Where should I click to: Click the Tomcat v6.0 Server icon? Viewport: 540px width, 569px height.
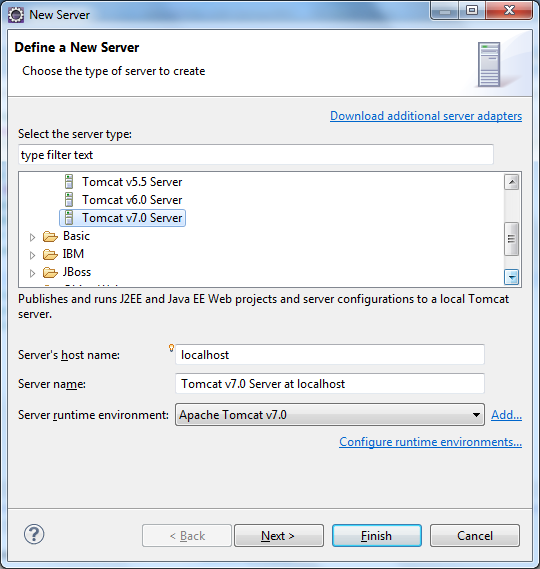pyautogui.click(x=69, y=200)
